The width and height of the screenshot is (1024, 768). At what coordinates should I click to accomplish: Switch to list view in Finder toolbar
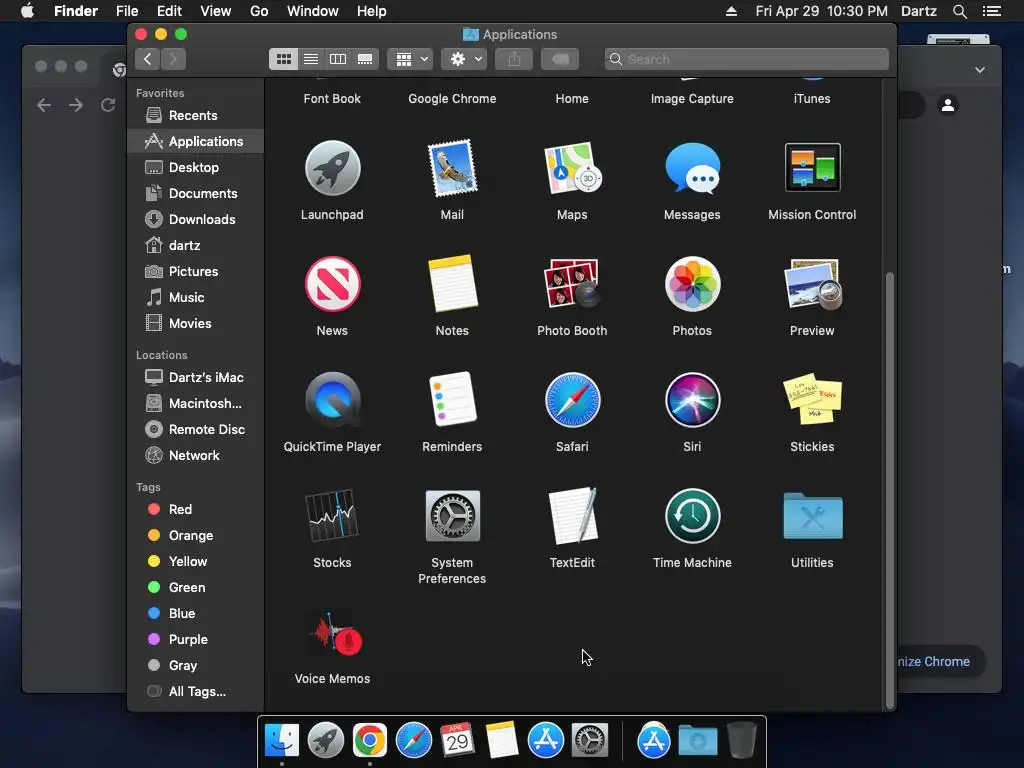[311, 59]
